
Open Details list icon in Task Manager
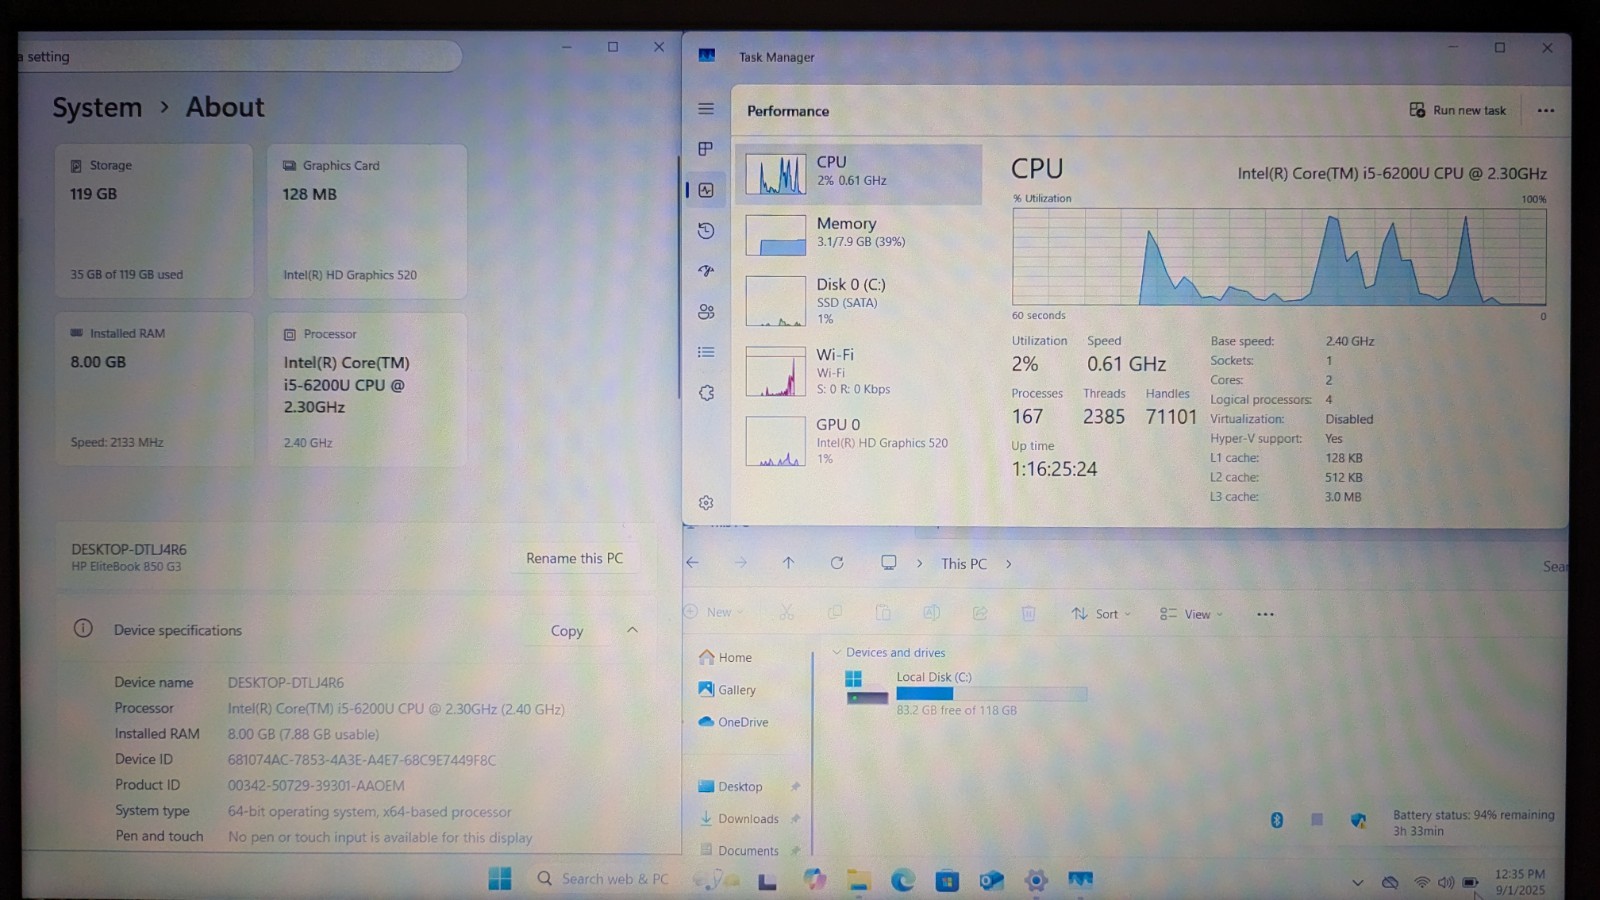click(x=706, y=352)
